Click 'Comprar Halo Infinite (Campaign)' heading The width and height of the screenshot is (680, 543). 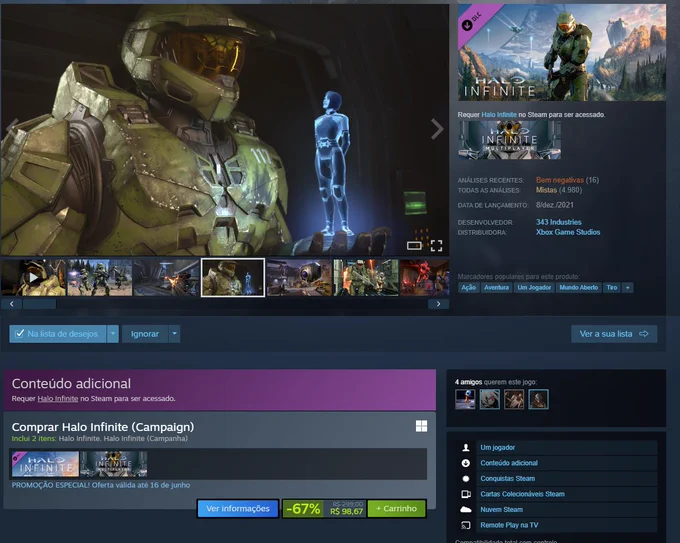point(103,427)
